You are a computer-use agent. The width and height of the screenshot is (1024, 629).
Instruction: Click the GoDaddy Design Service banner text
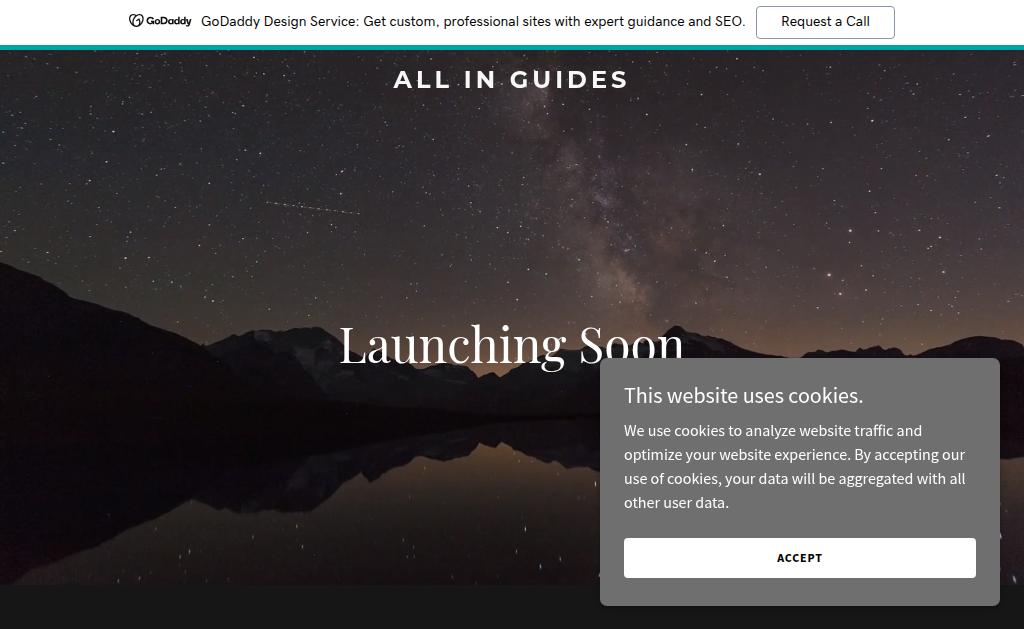[x=473, y=22]
